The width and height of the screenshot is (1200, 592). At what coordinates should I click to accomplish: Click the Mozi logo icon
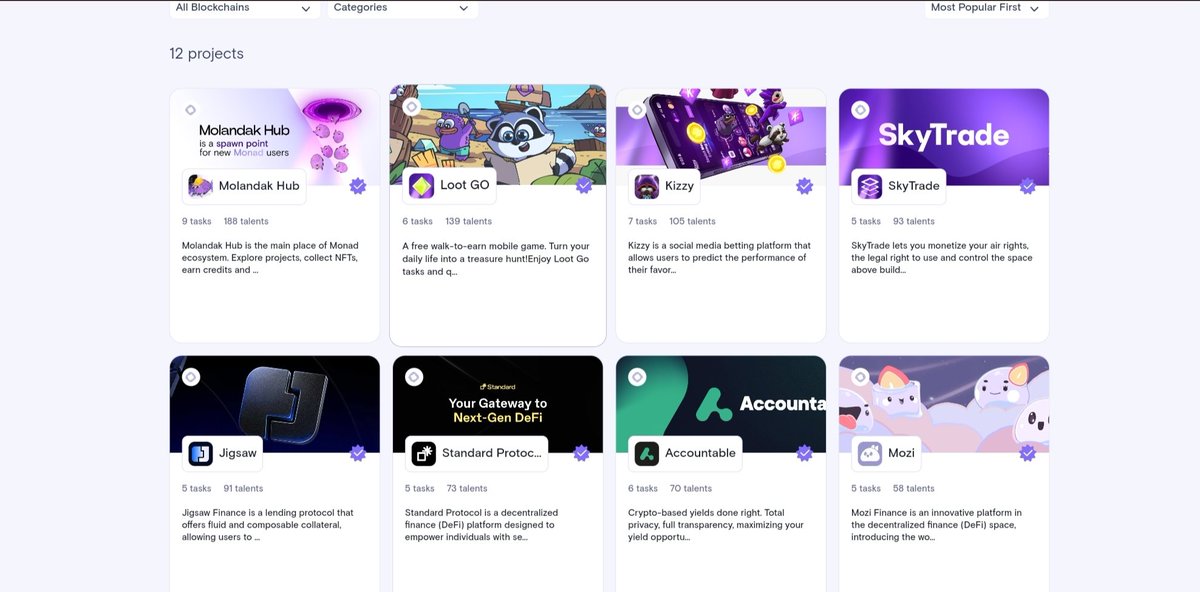[x=870, y=453]
